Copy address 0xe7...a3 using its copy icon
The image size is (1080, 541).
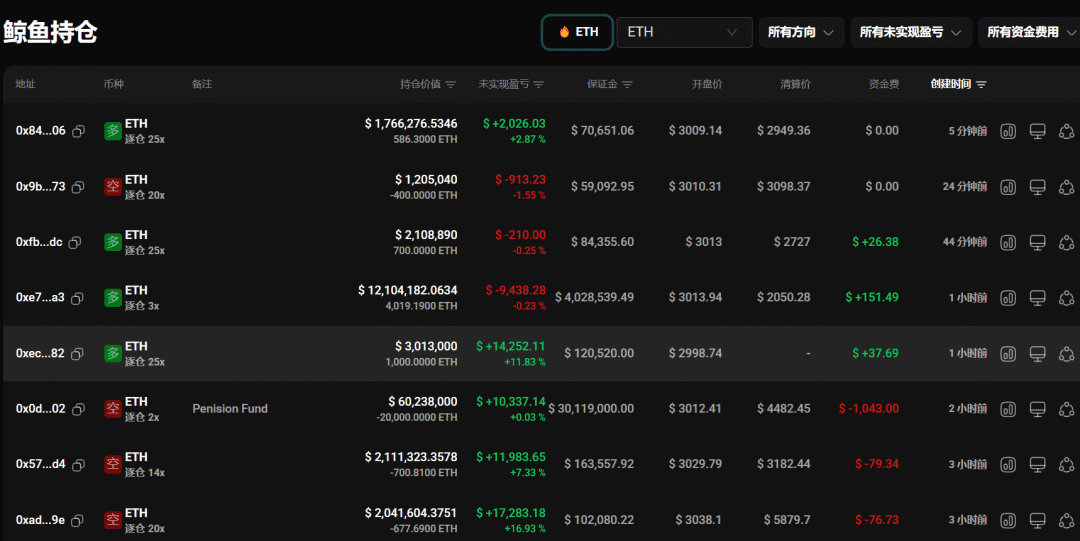click(x=78, y=298)
